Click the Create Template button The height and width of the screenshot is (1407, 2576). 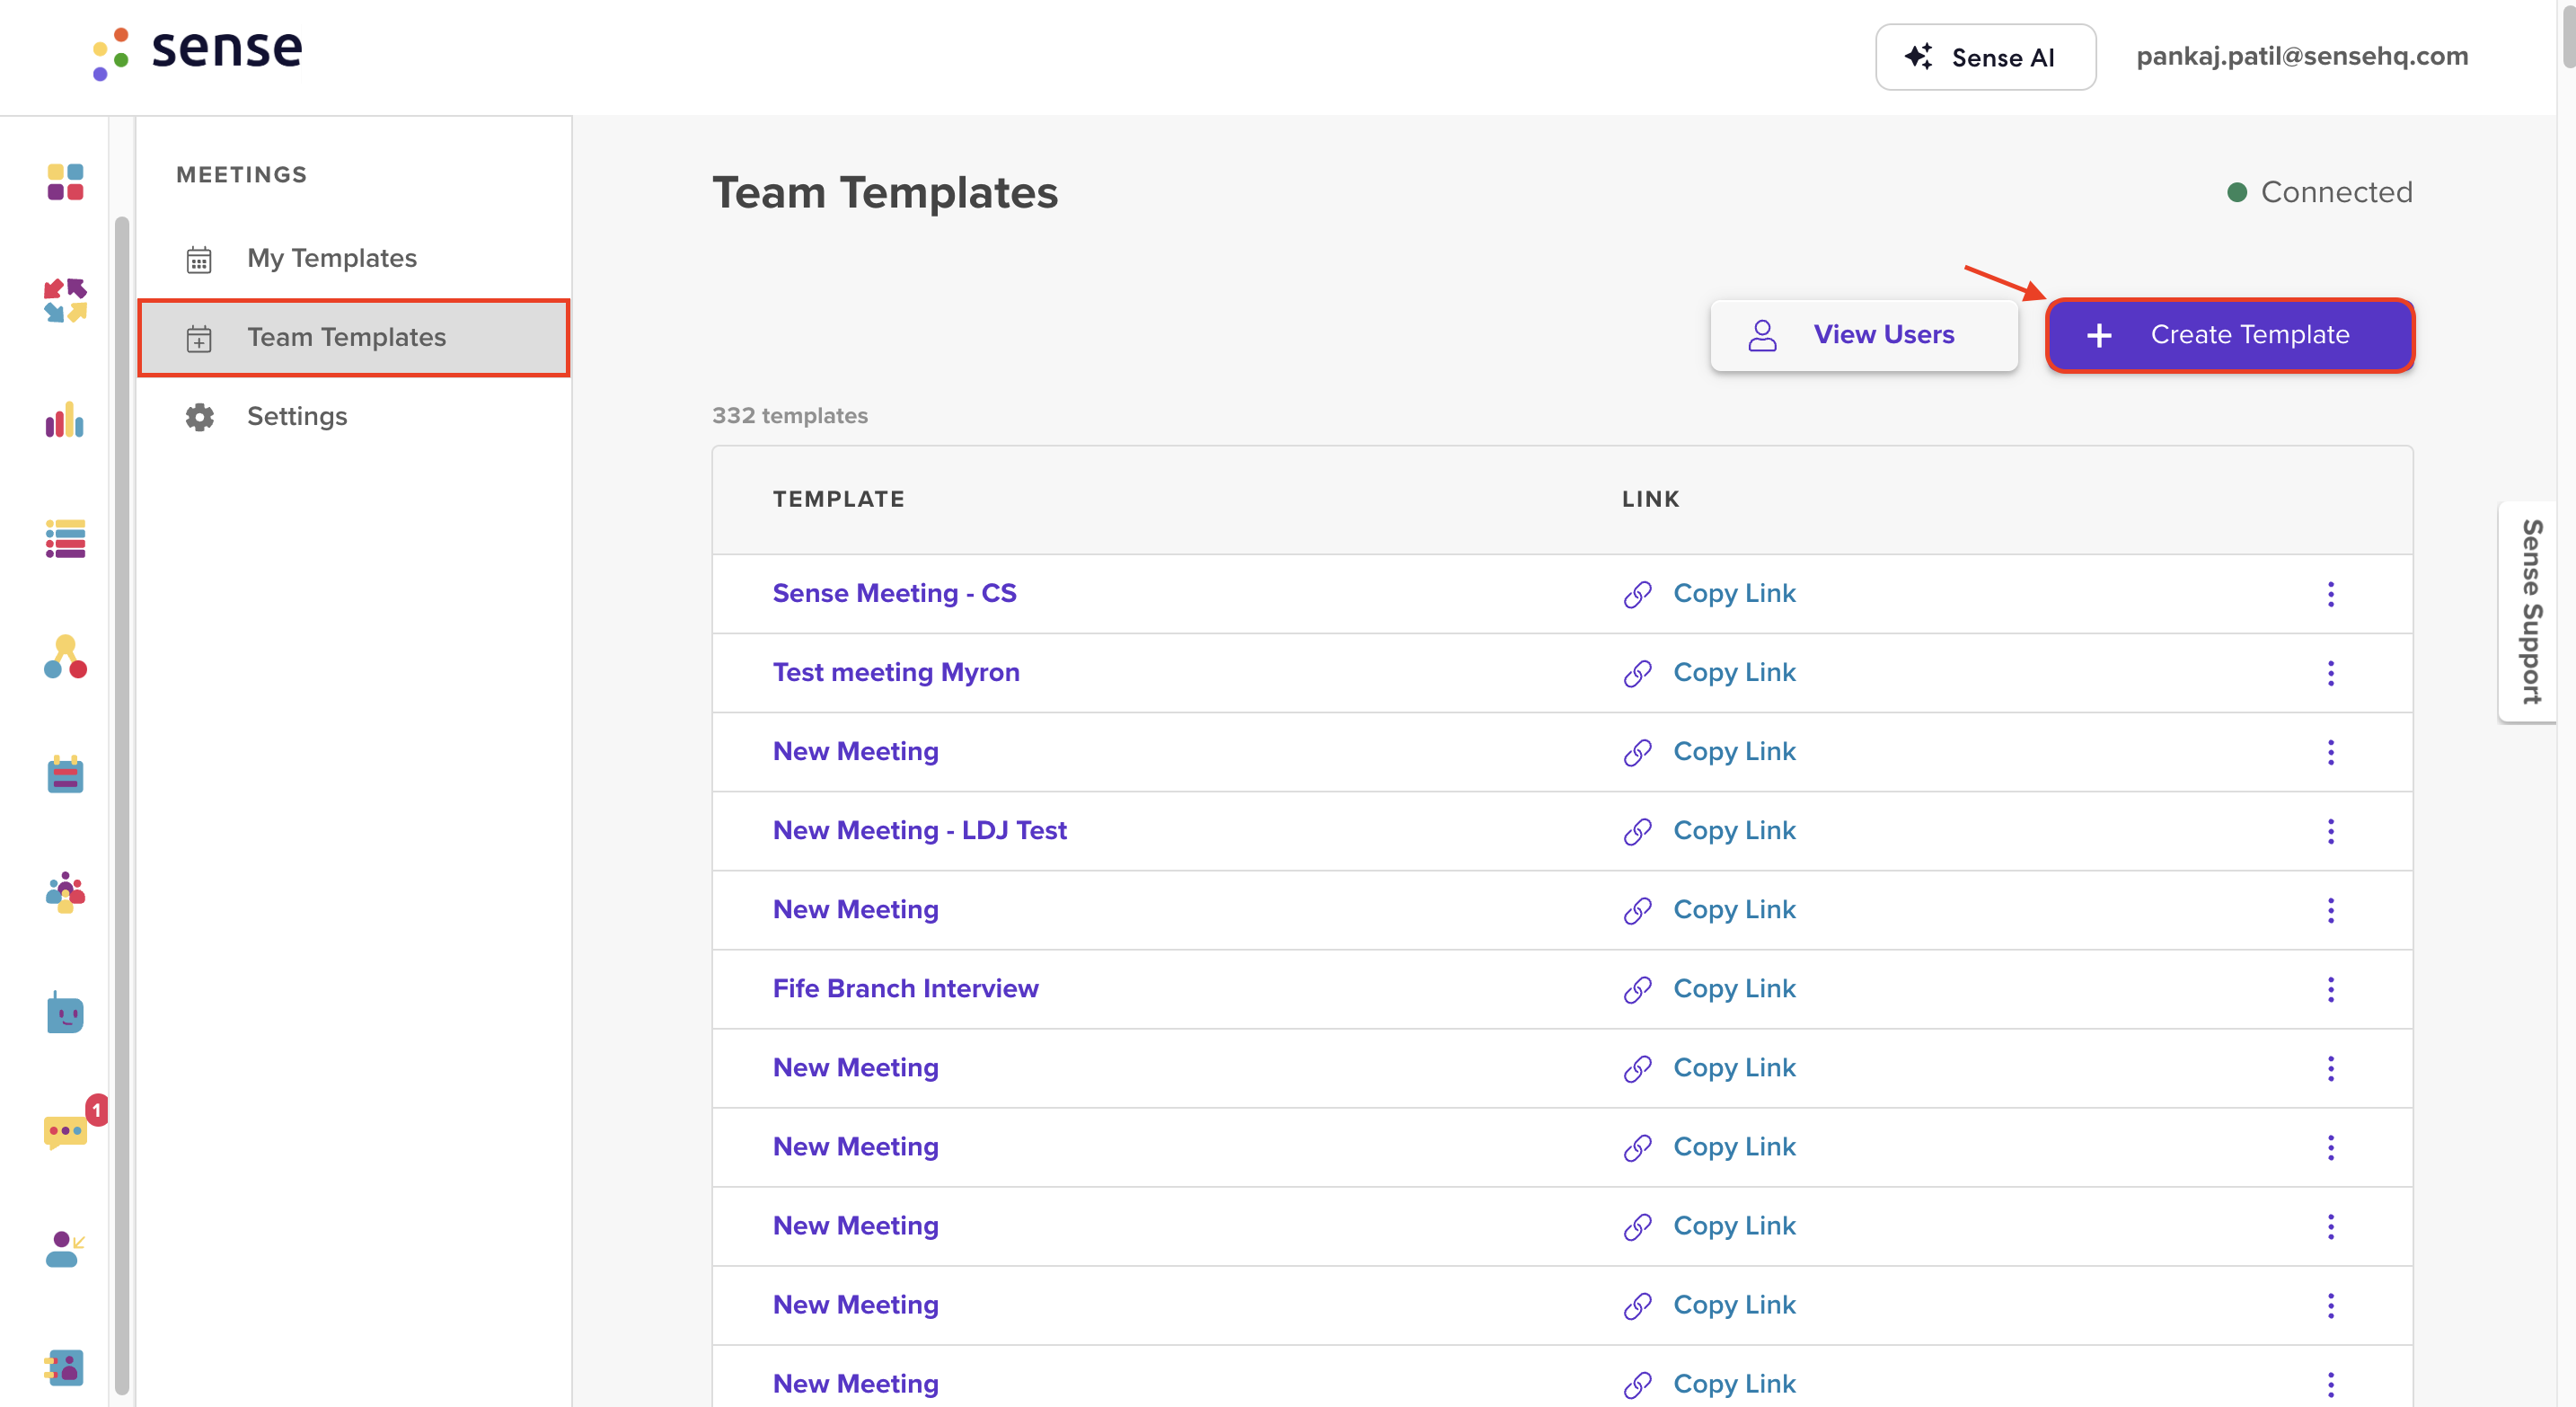click(x=2230, y=335)
